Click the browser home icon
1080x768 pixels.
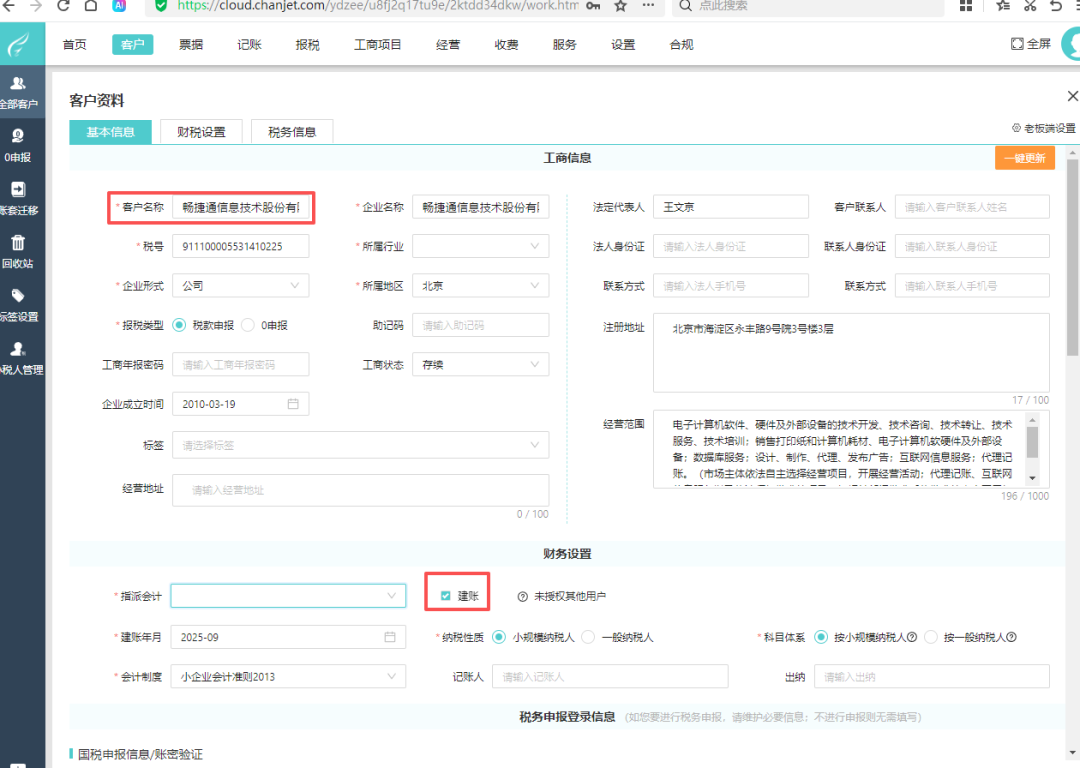pyautogui.click(x=91, y=6)
